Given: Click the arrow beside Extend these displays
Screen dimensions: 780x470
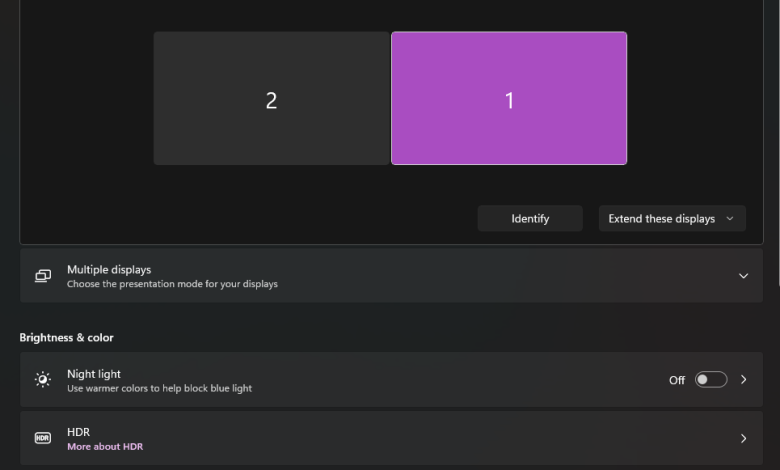Looking at the screenshot, I should 730,219.
